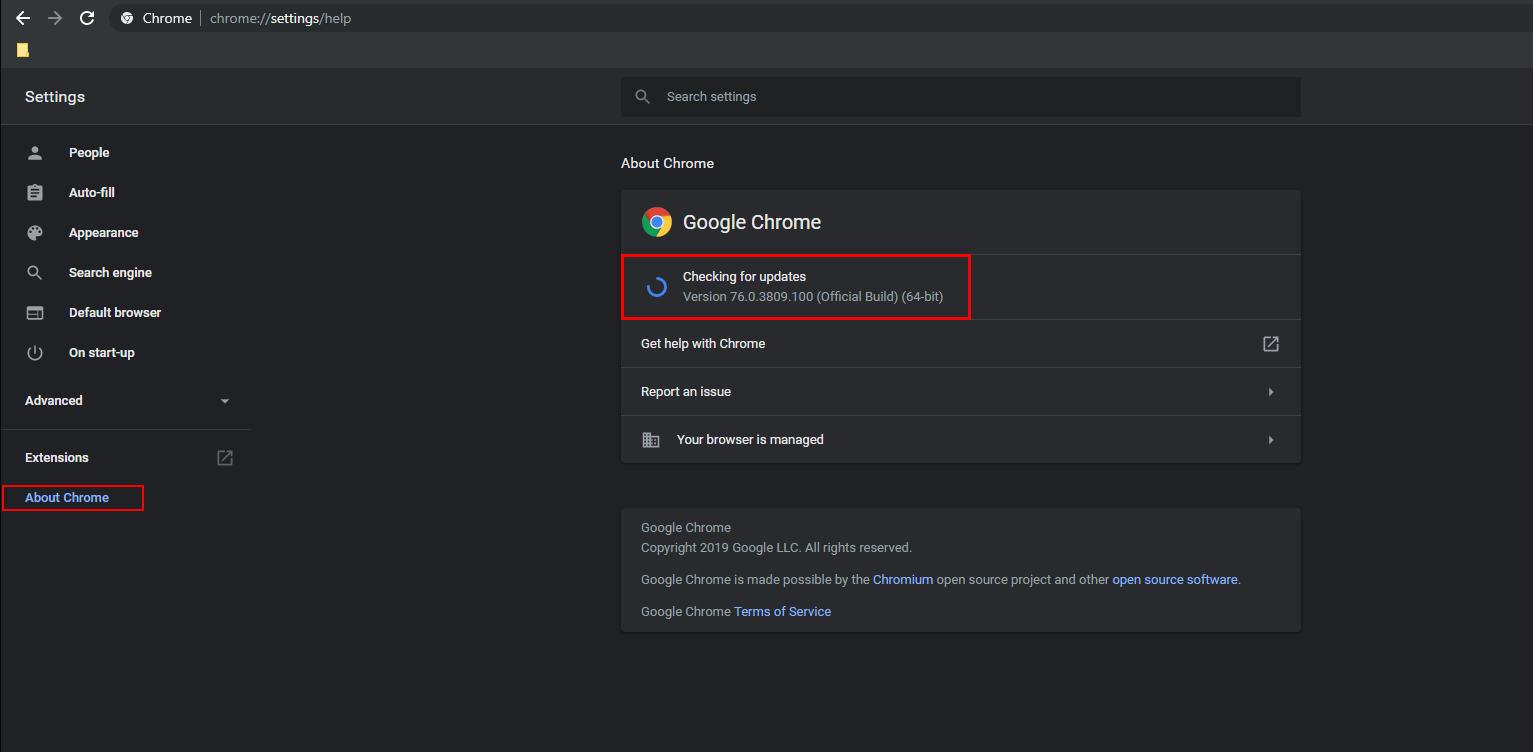Go back using the browser back arrow
This screenshot has width=1533, height=752.
23,18
